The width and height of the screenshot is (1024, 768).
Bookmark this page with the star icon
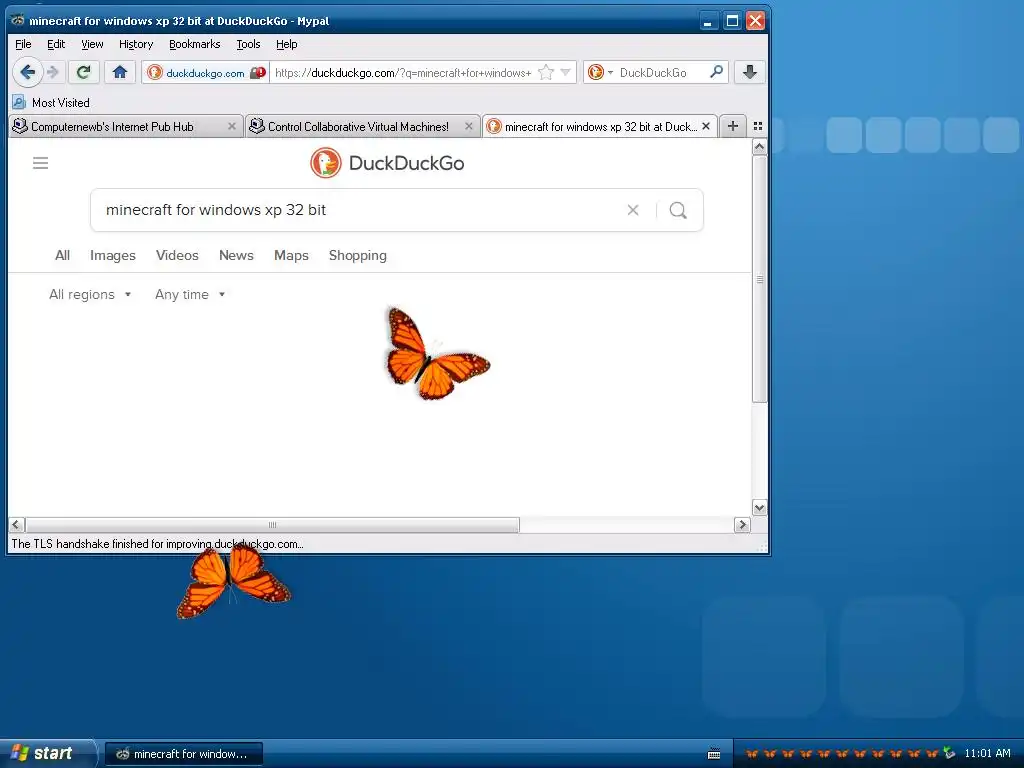[x=546, y=72]
